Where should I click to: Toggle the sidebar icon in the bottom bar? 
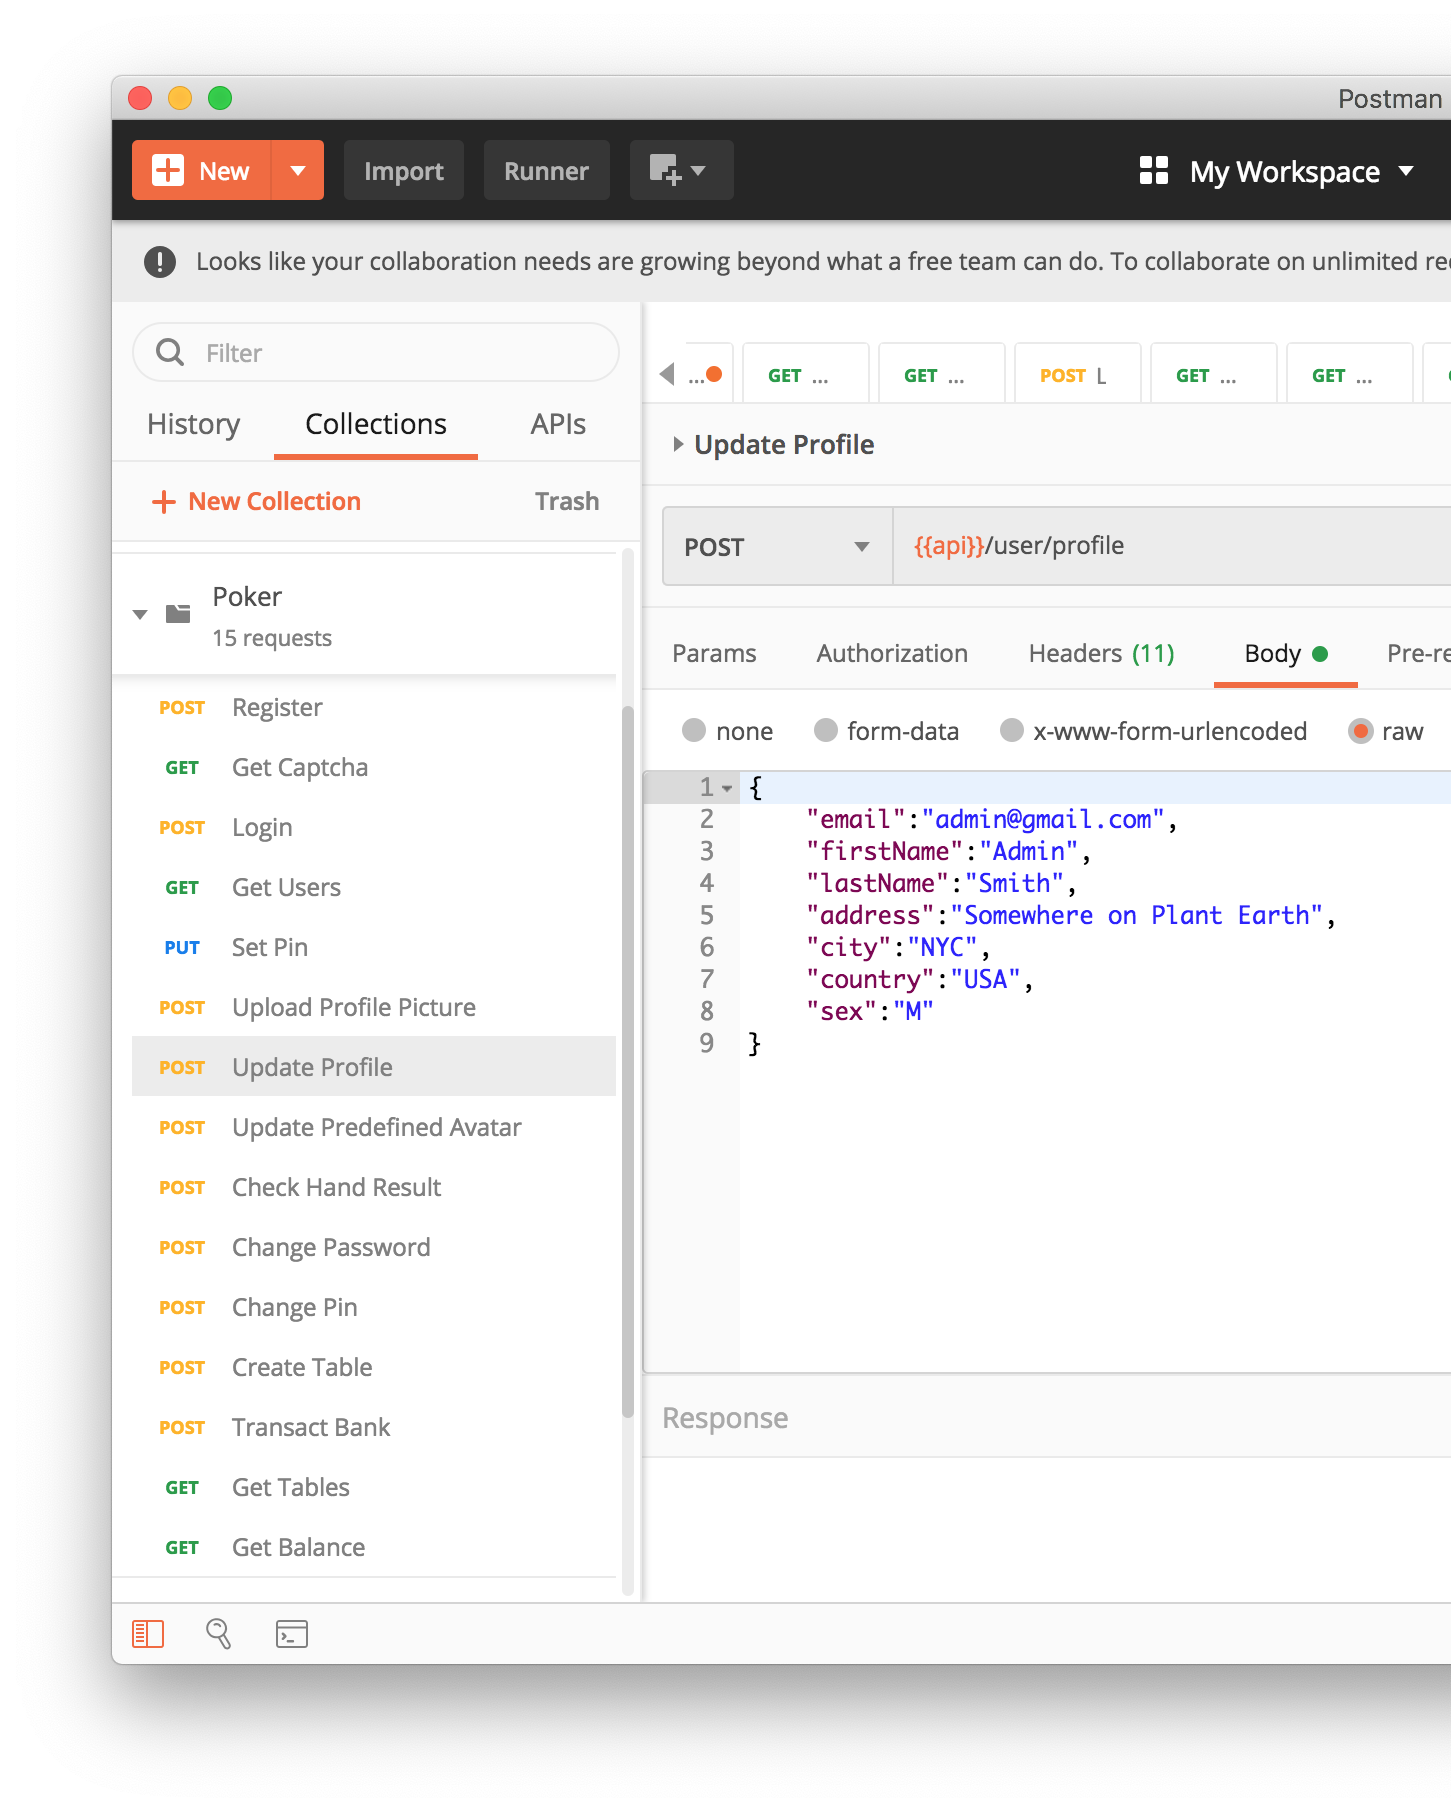coord(148,1634)
